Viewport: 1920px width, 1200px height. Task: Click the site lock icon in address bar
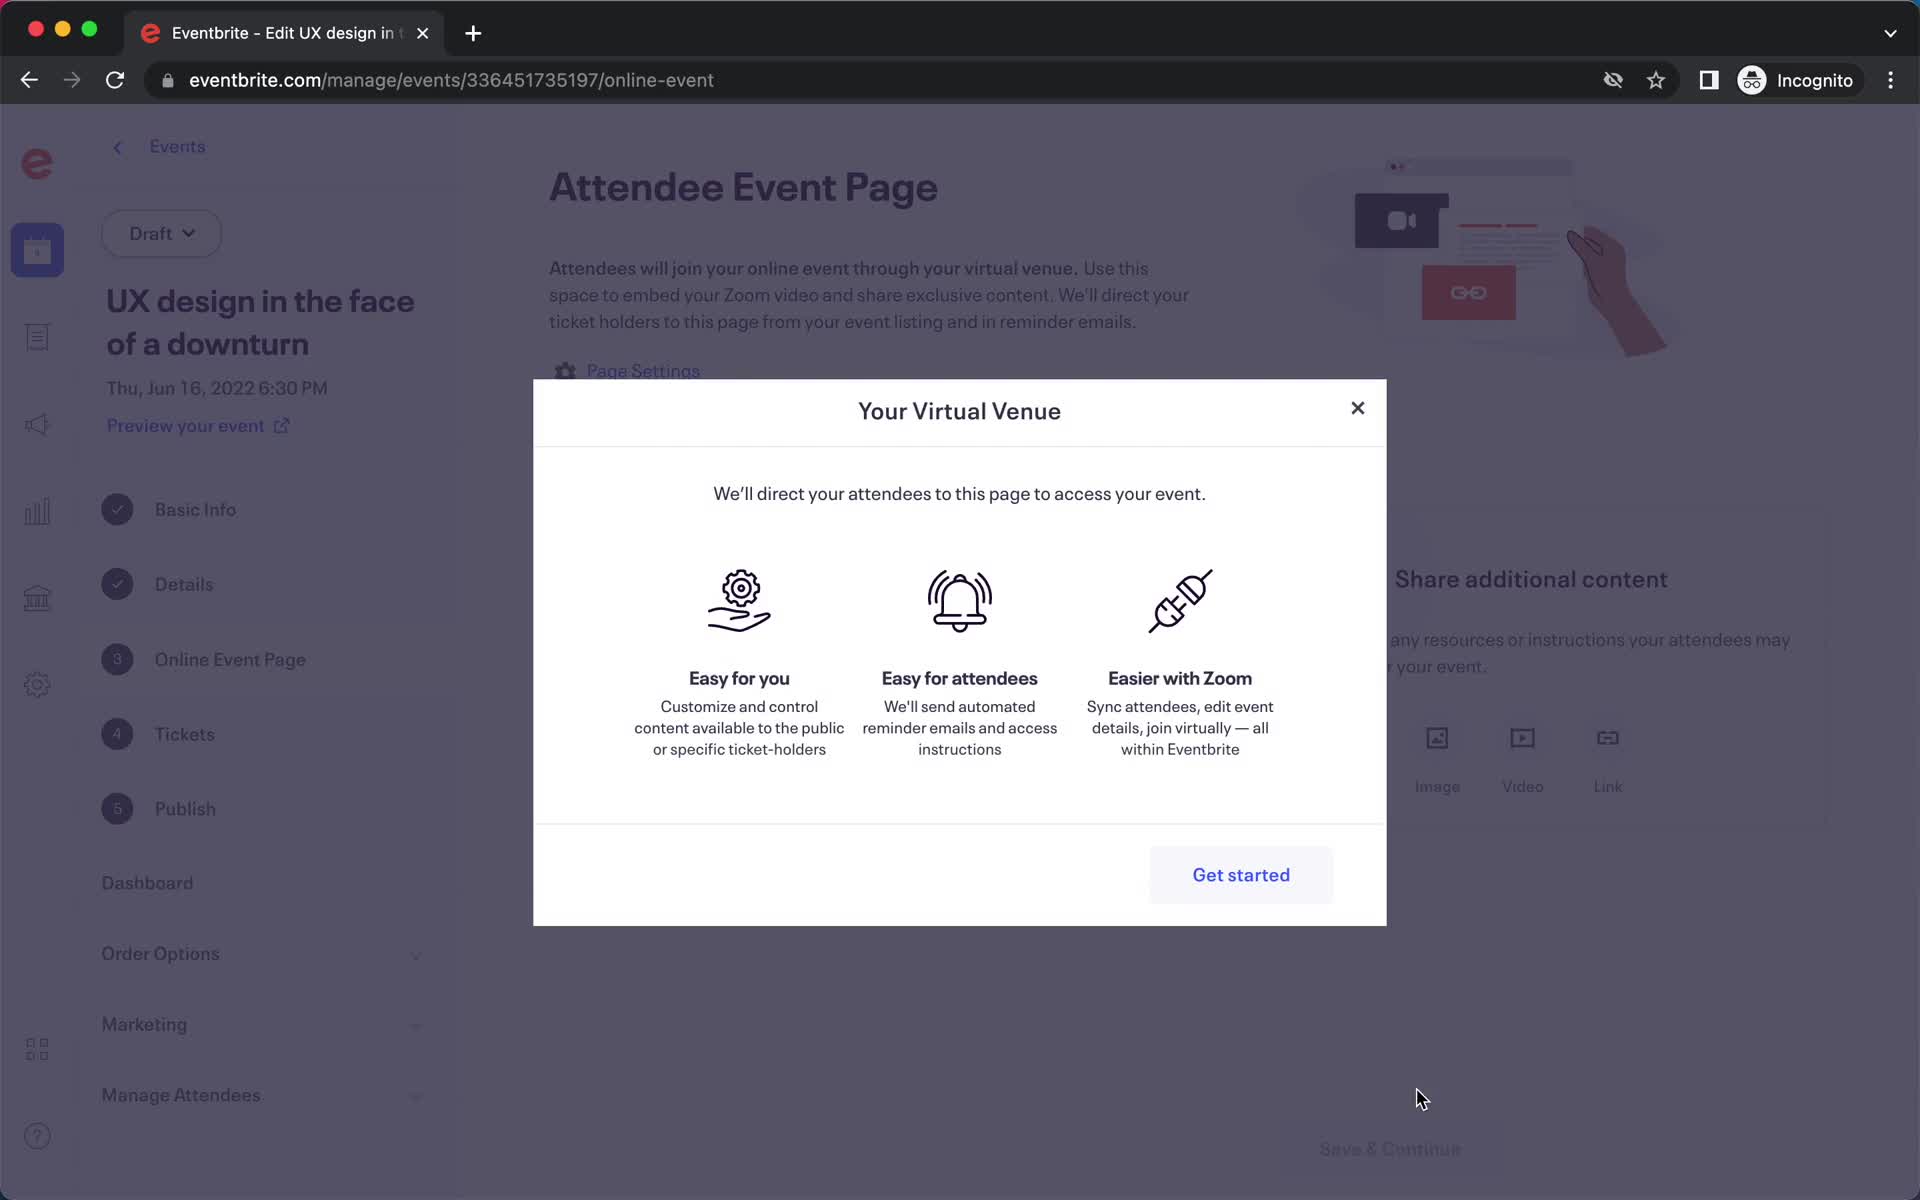[168, 81]
